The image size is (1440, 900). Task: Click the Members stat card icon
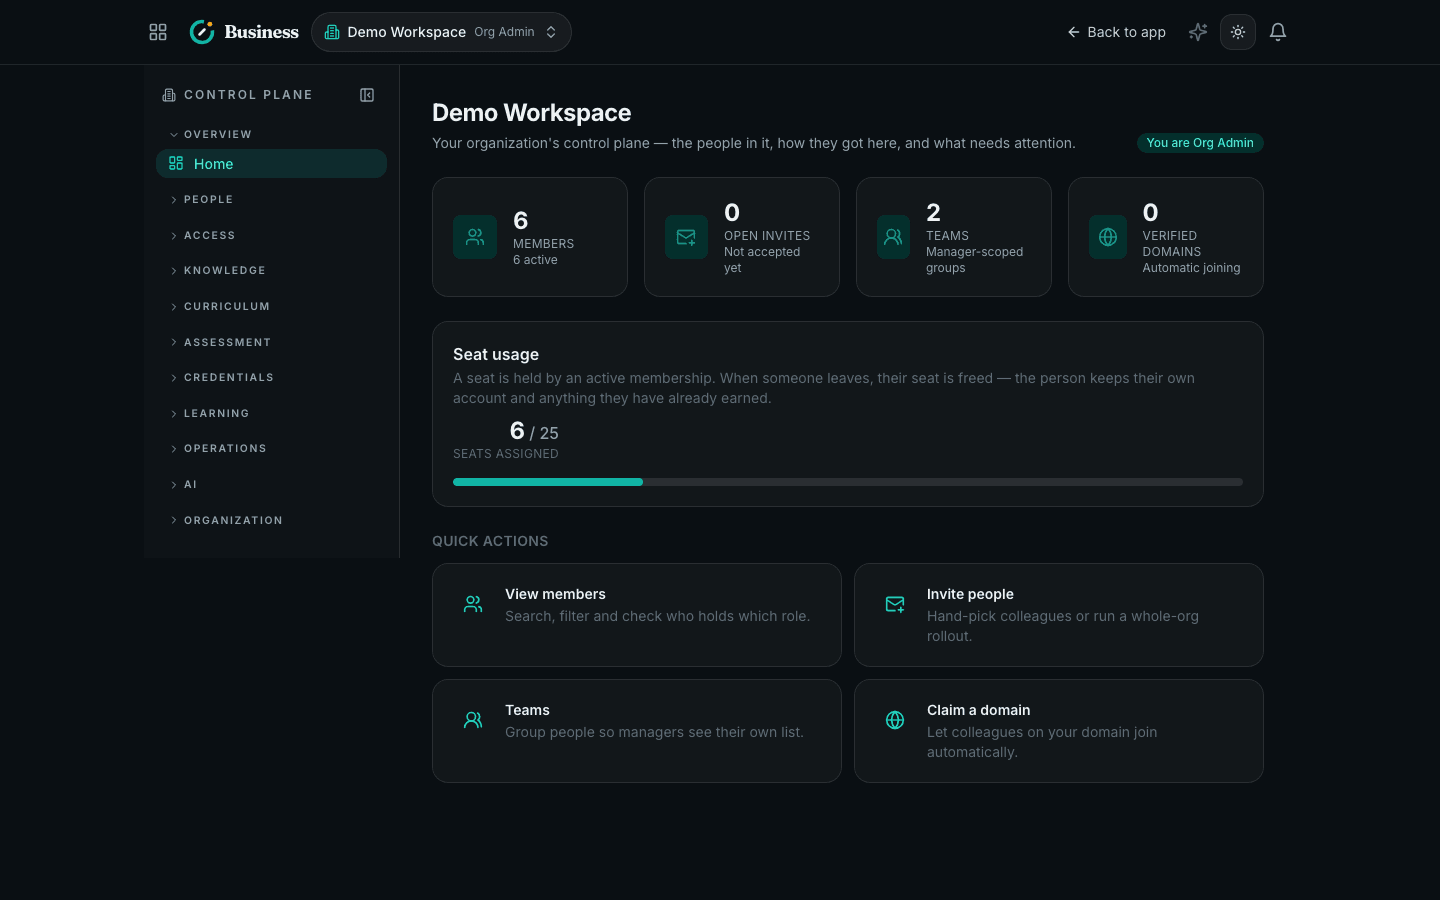point(475,237)
